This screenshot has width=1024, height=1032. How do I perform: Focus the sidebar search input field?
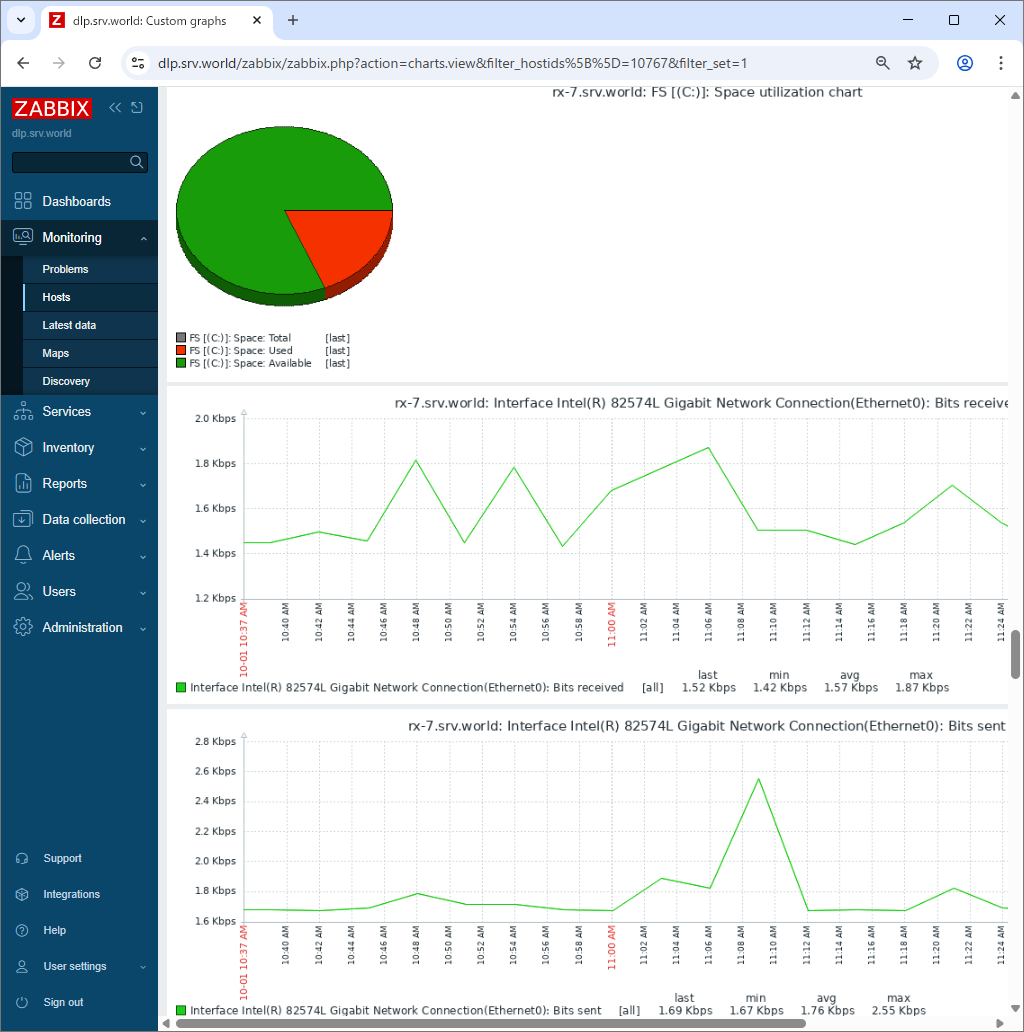pyautogui.click(x=71, y=162)
